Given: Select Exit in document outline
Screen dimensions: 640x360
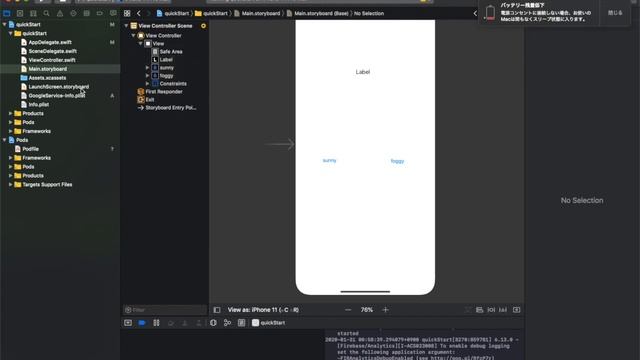Looking at the screenshot, I should [x=150, y=100].
